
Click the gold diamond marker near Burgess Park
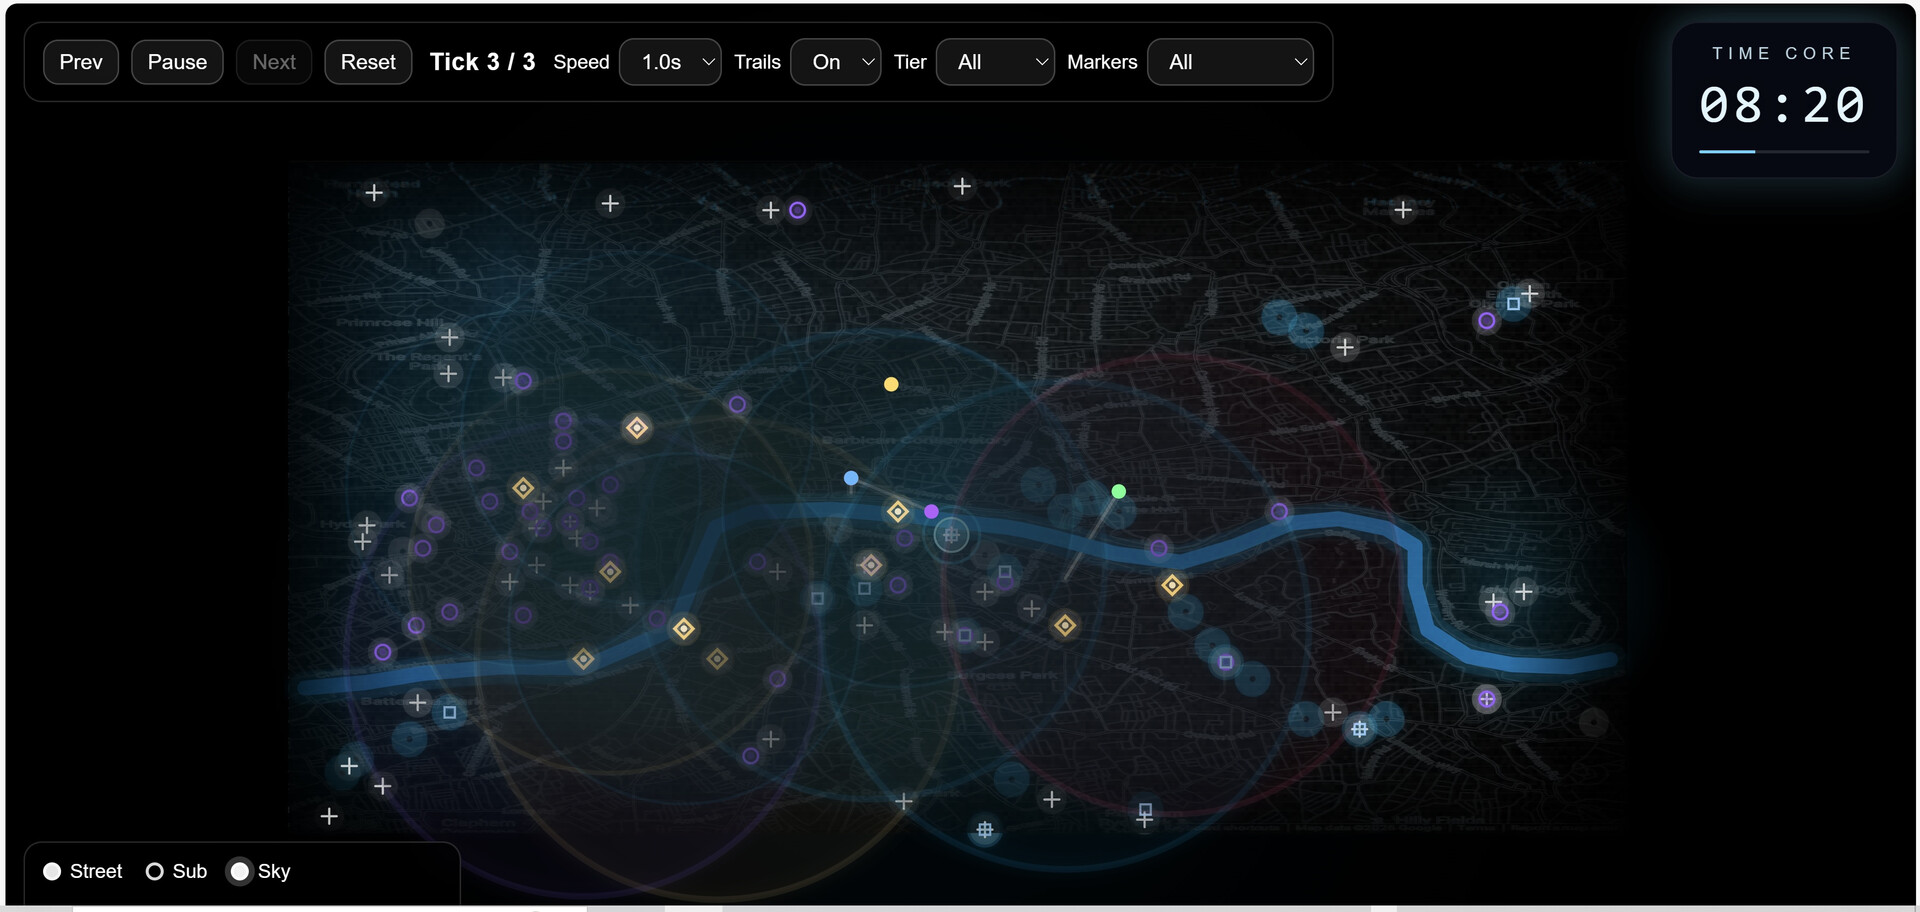(1065, 625)
